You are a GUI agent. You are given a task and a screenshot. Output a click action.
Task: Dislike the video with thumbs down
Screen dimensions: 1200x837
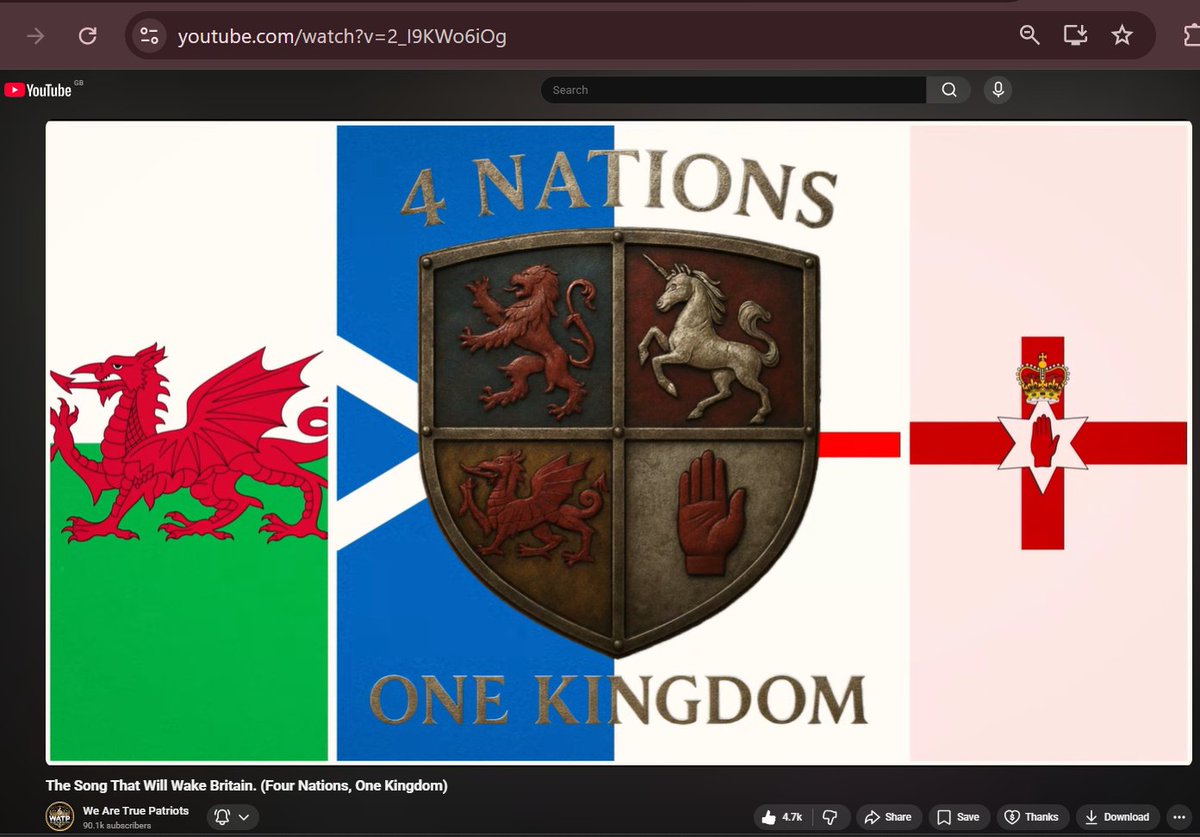point(829,817)
